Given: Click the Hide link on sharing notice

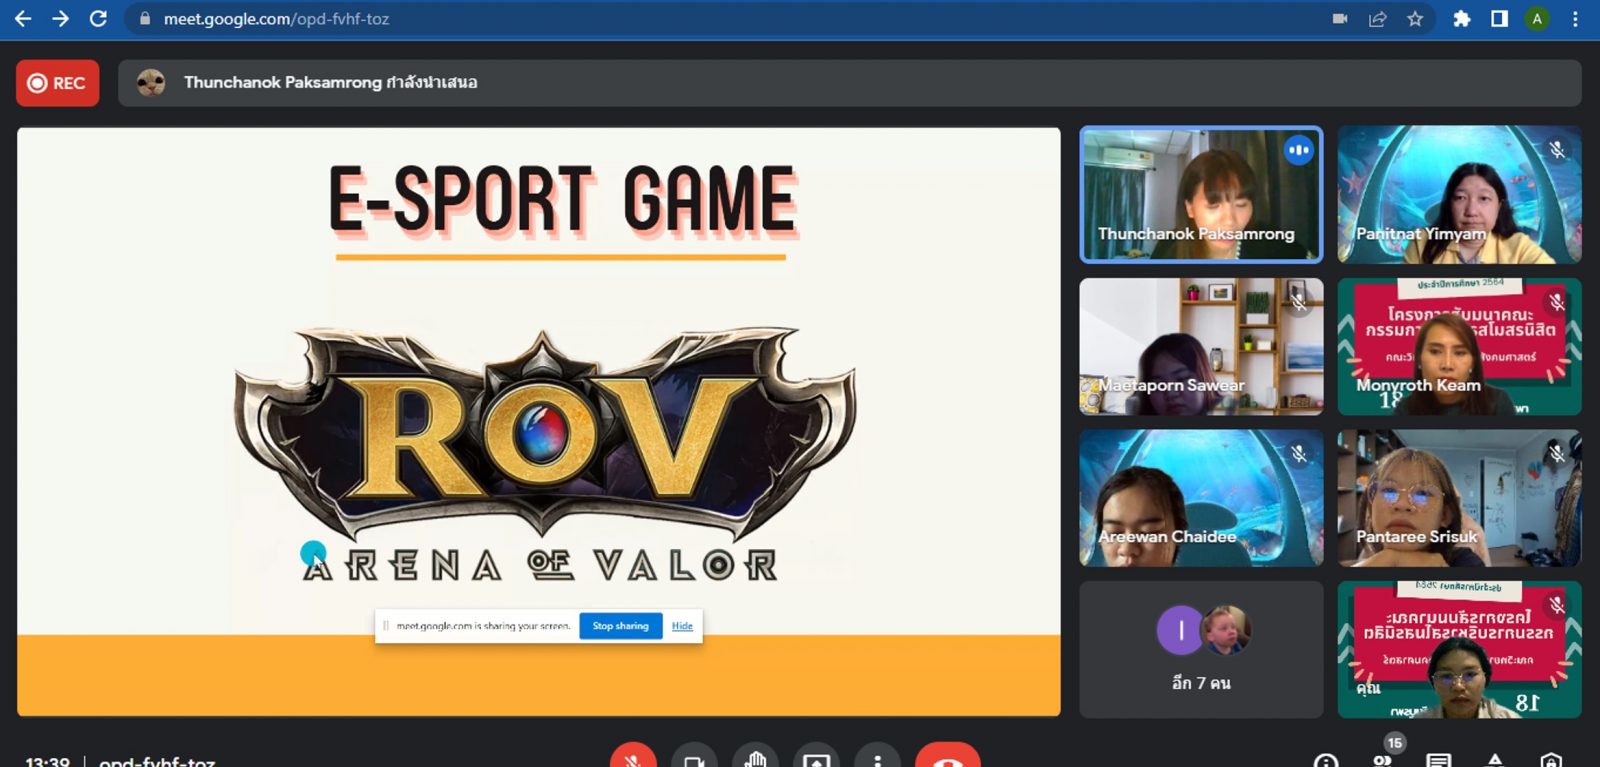Looking at the screenshot, I should (x=682, y=626).
